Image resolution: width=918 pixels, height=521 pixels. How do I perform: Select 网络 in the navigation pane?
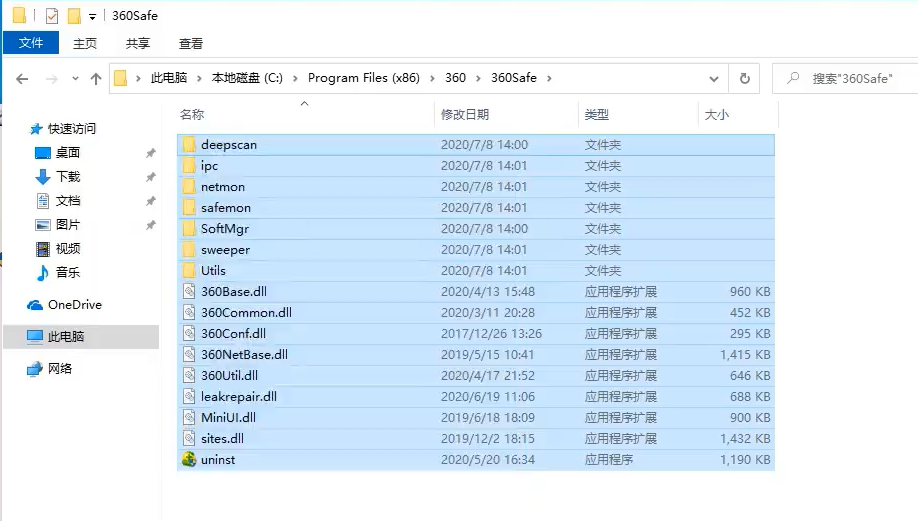[60, 369]
